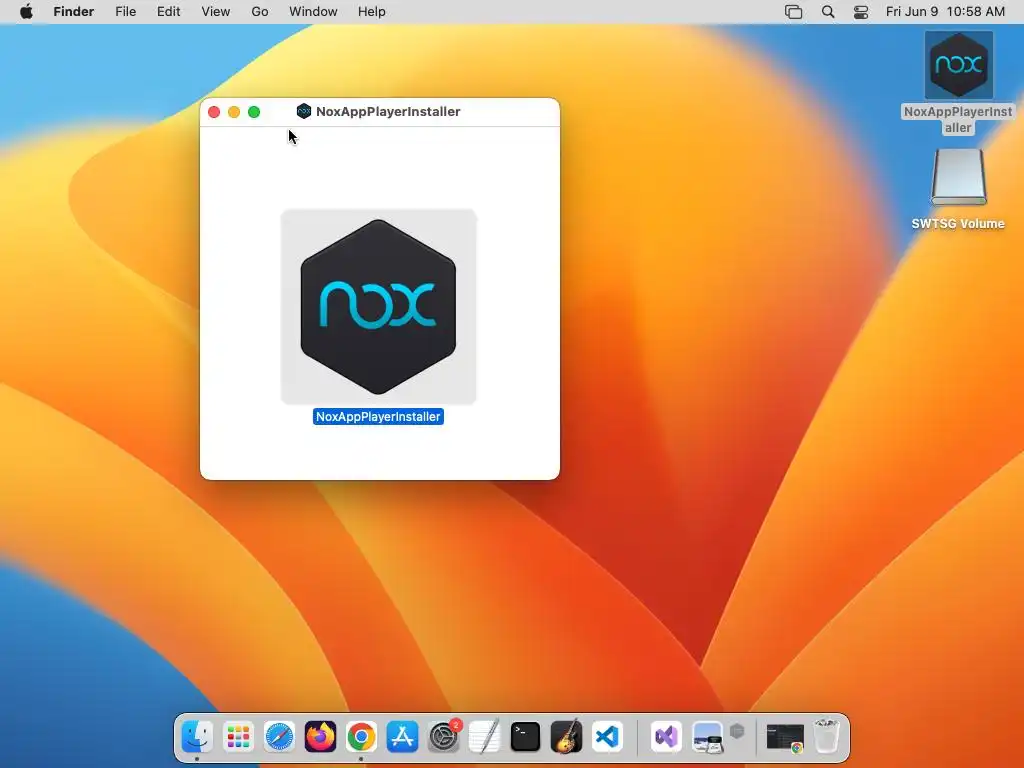Launch Firefox from the Dock

(x=320, y=737)
